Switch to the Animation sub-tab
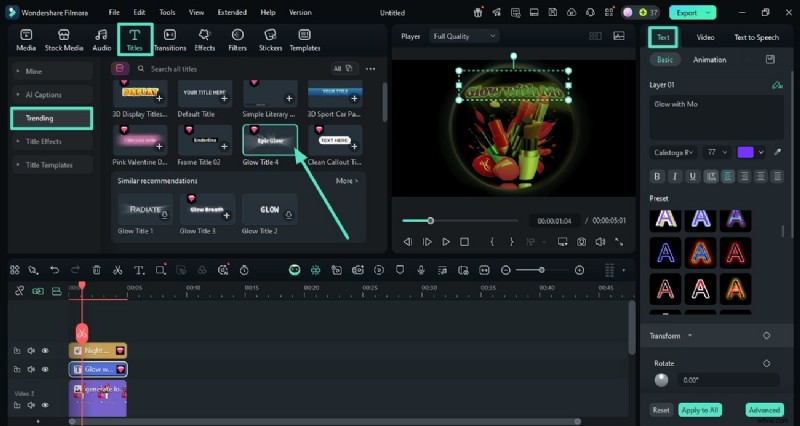 709,60
